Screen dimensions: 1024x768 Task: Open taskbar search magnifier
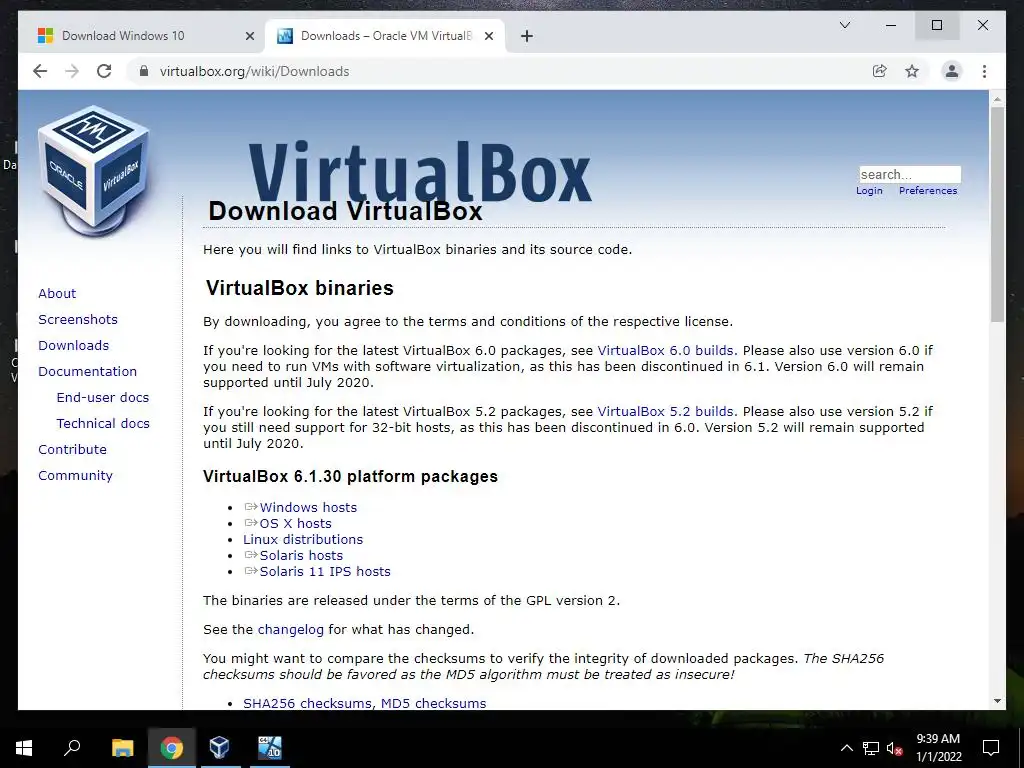72,748
